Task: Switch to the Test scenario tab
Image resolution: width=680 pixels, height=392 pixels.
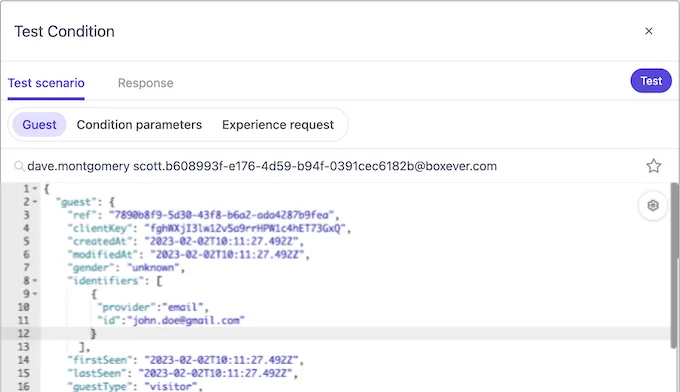Action: click(46, 83)
